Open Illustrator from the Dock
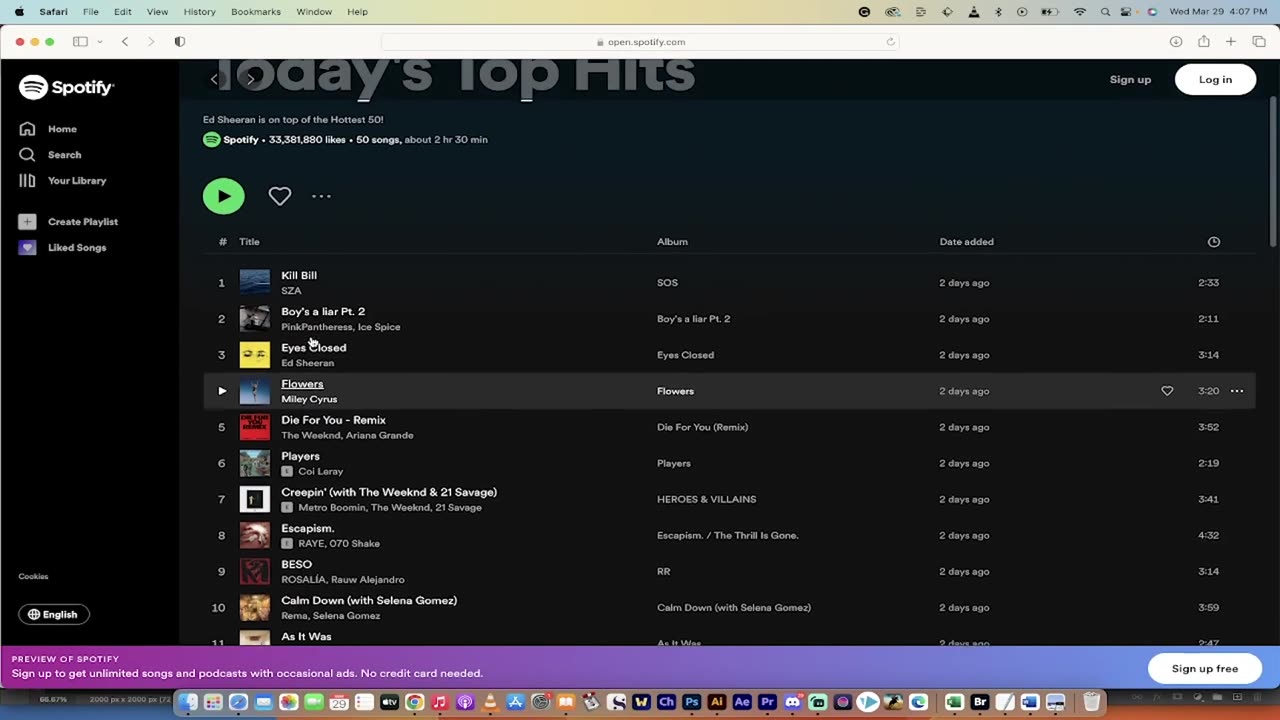Image resolution: width=1280 pixels, height=720 pixels. pyautogui.click(x=716, y=702)
